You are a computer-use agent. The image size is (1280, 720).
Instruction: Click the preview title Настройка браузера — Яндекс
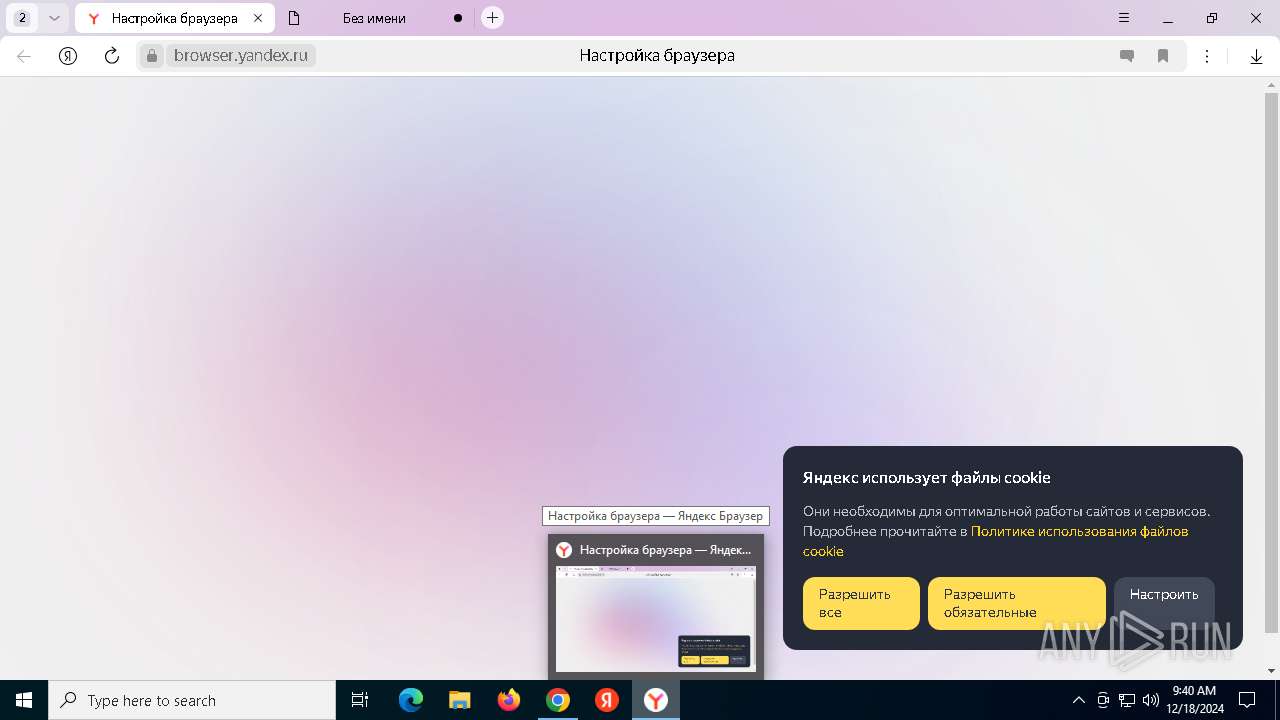(665, 550)
